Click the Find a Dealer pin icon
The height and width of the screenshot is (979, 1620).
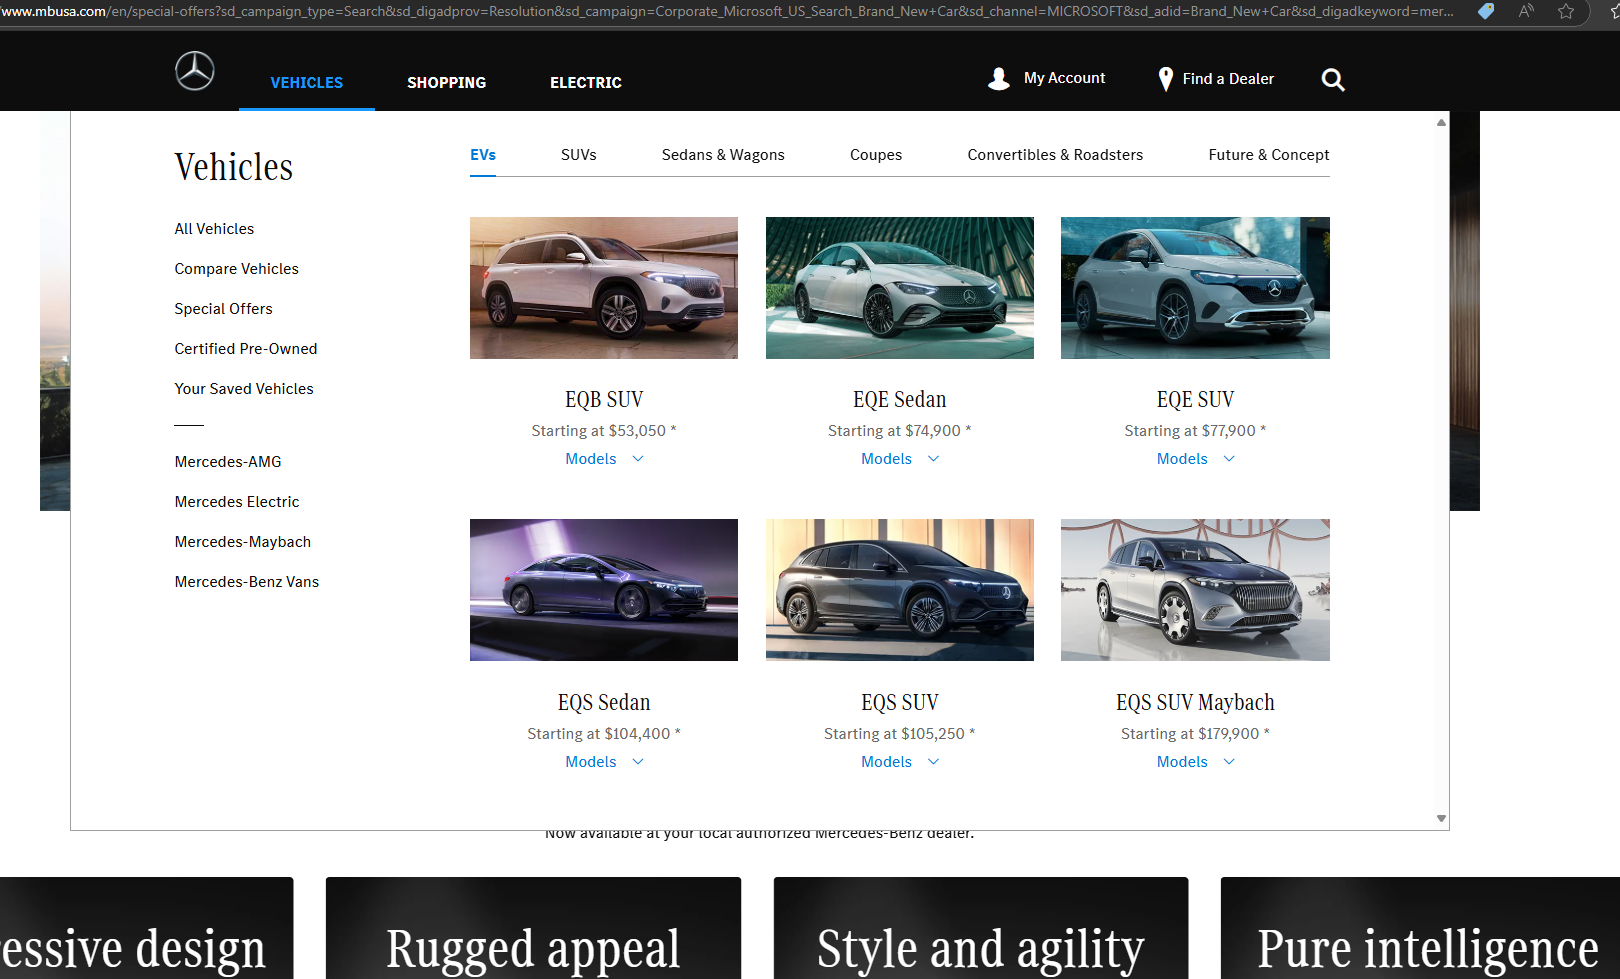[x=1165, y=79]
